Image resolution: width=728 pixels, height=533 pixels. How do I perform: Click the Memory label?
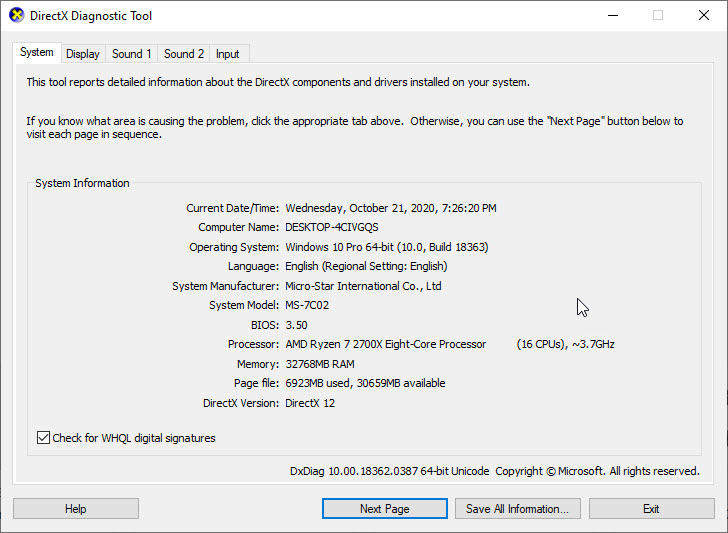pos(258,364)
